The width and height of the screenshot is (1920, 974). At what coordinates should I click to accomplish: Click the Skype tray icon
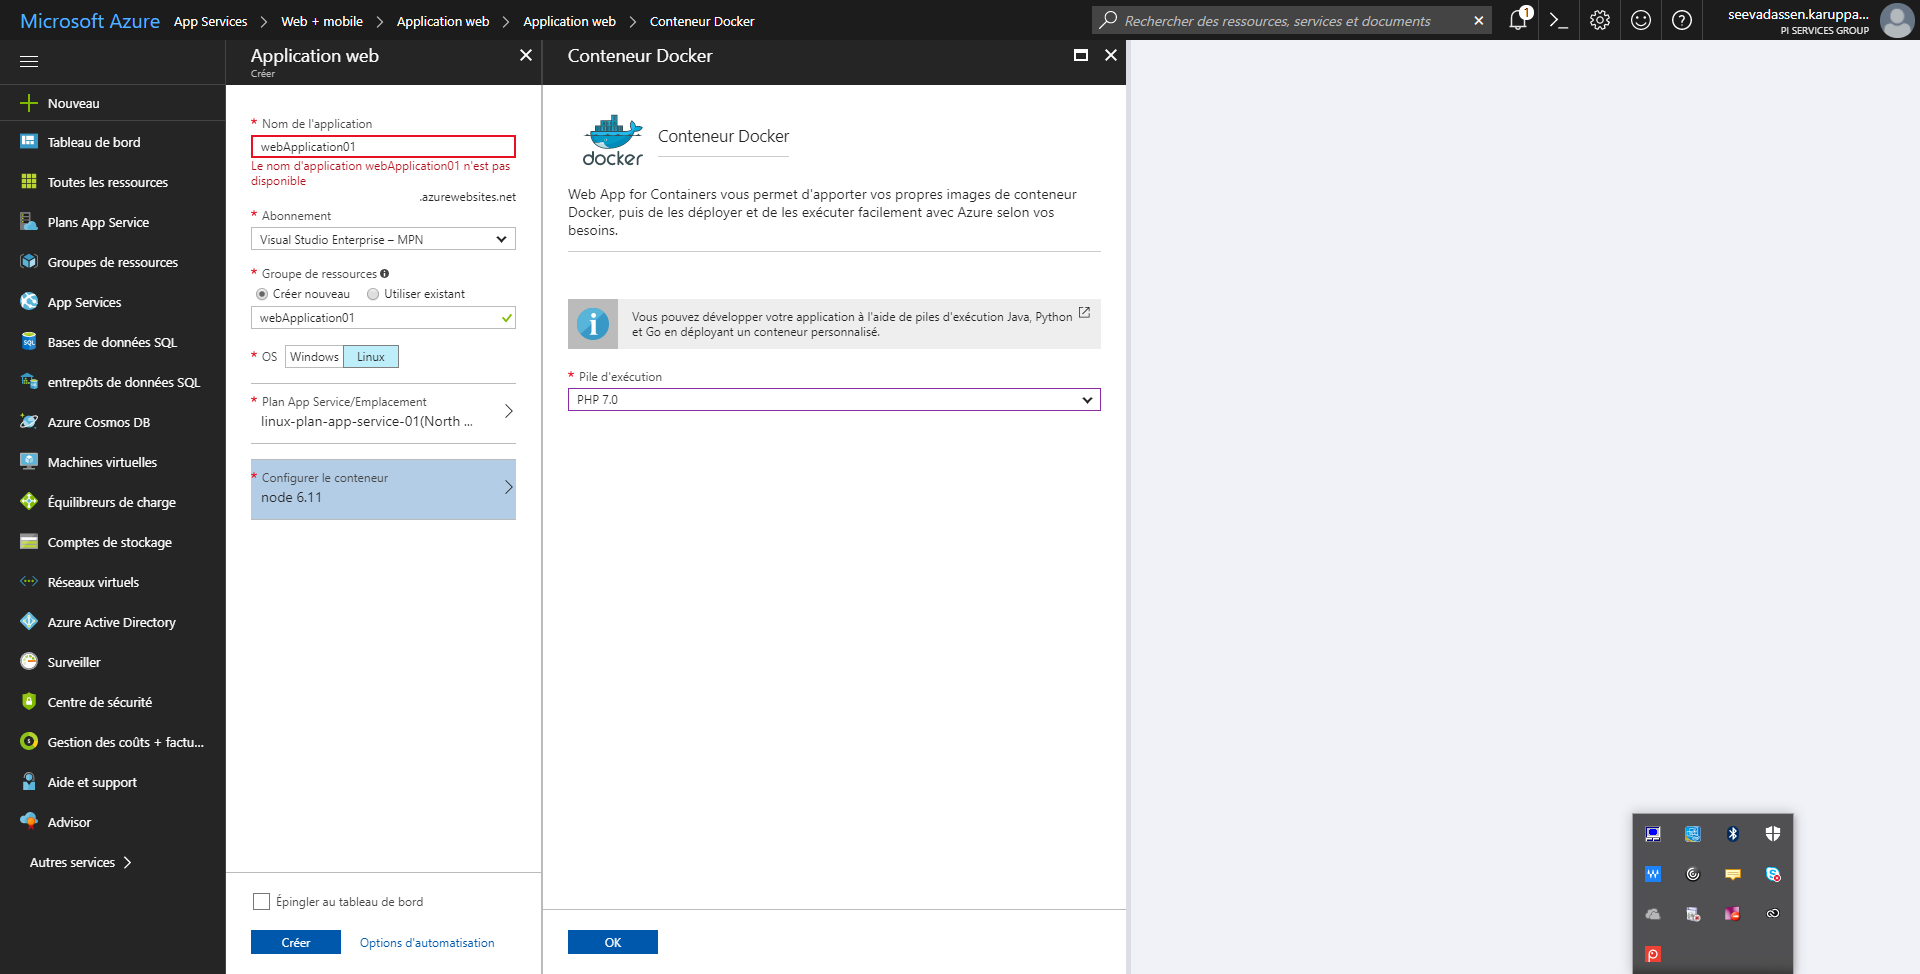coord(1773,874)
